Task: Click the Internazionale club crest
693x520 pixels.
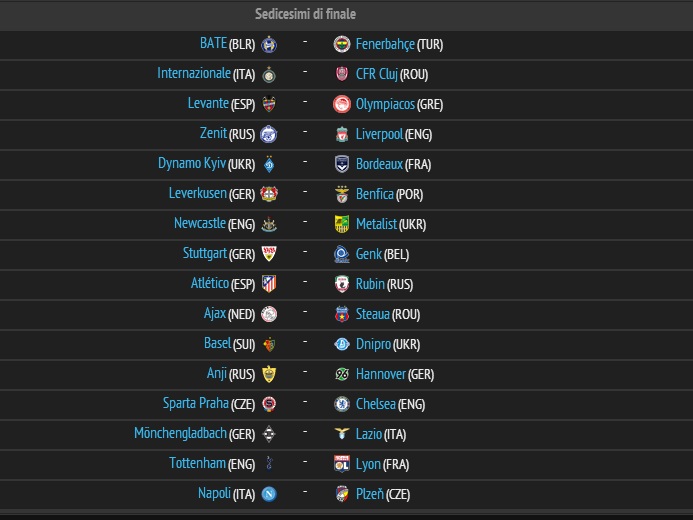Action: click(268, 74)
